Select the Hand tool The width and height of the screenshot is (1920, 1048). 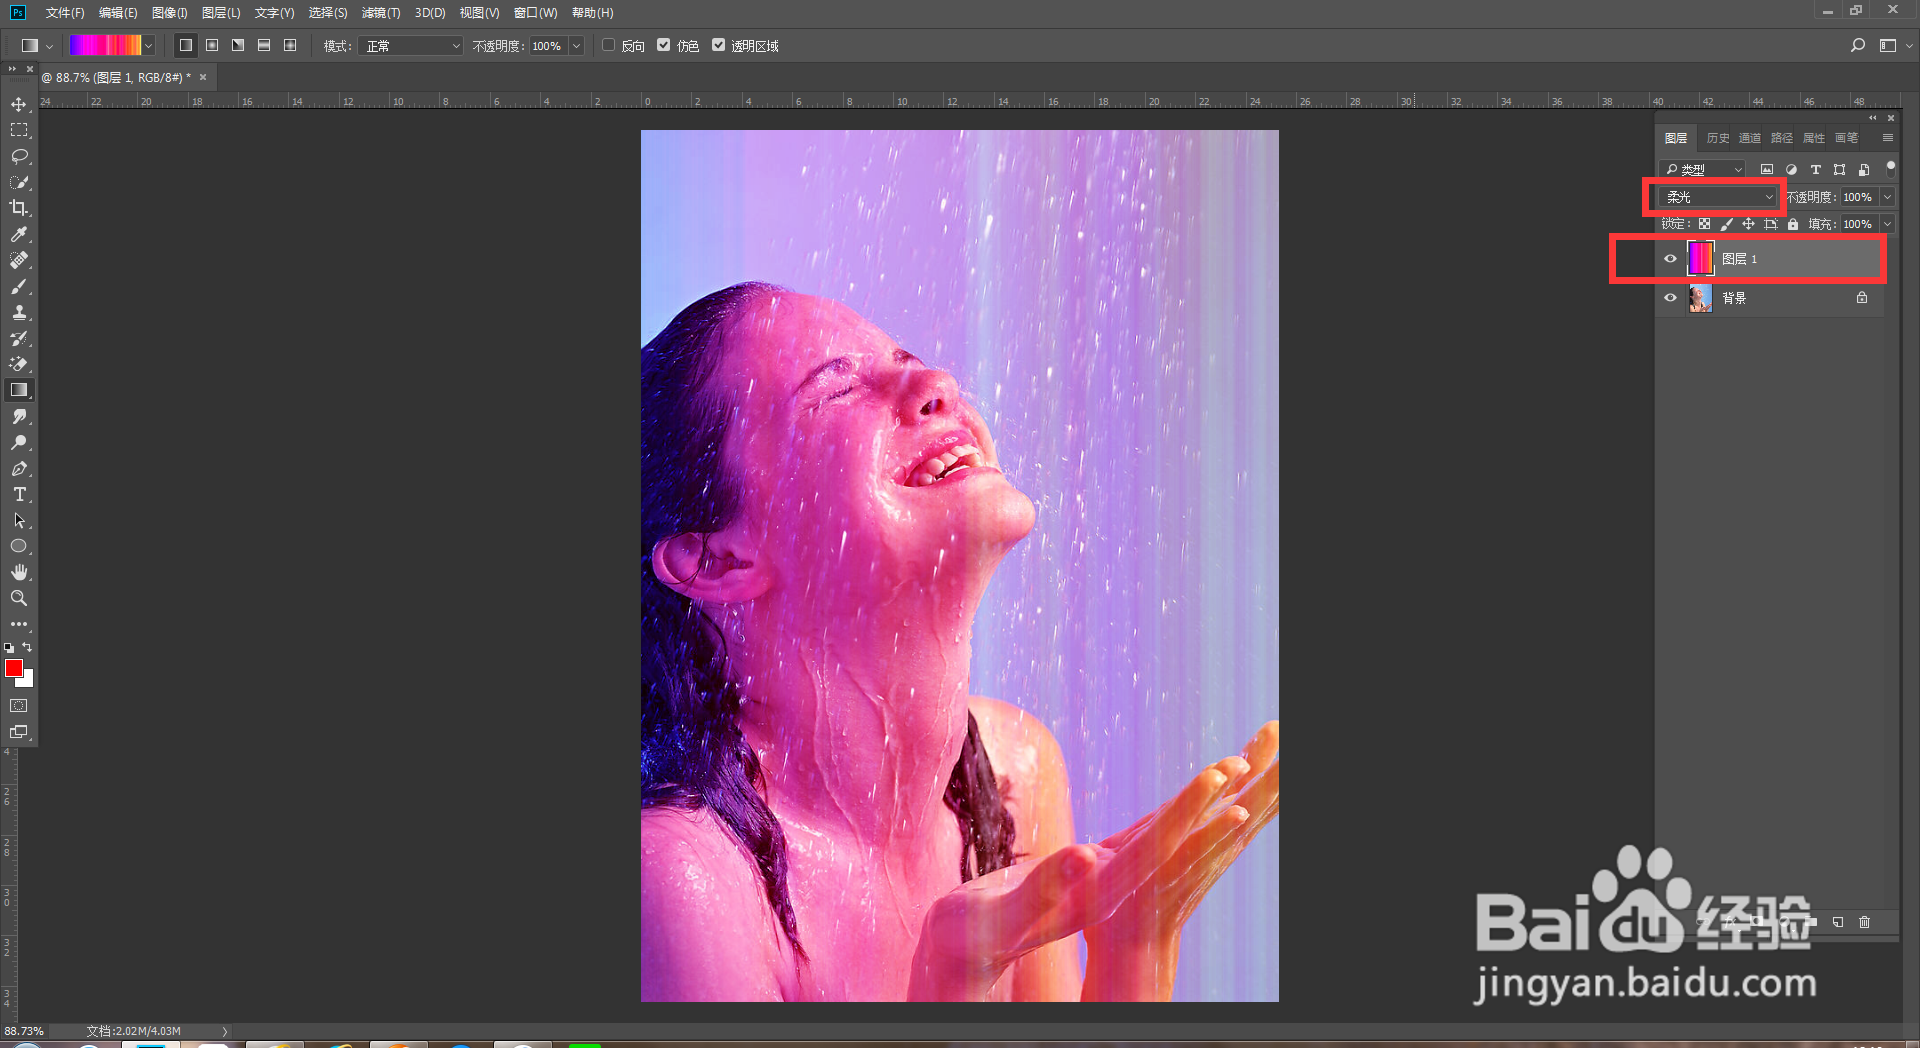(19, 572)
